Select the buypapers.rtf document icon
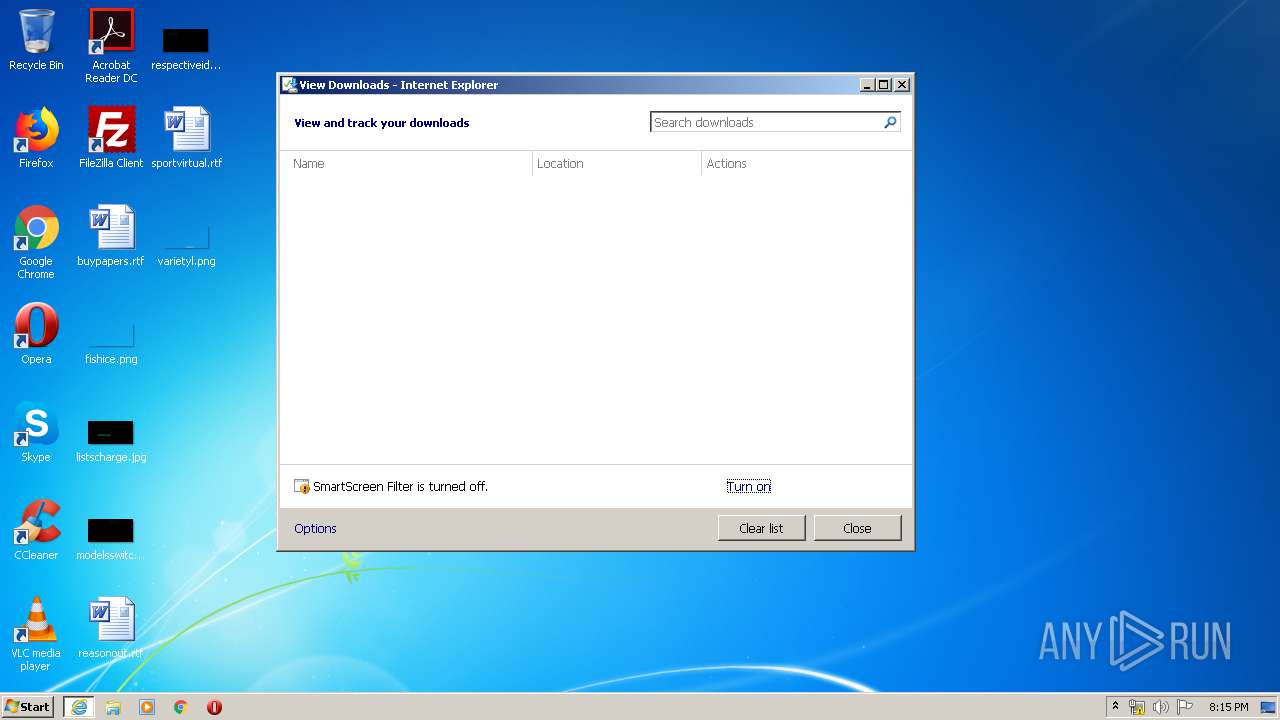The width and height of the screenshot is (1280, 720). pos(111,236)
